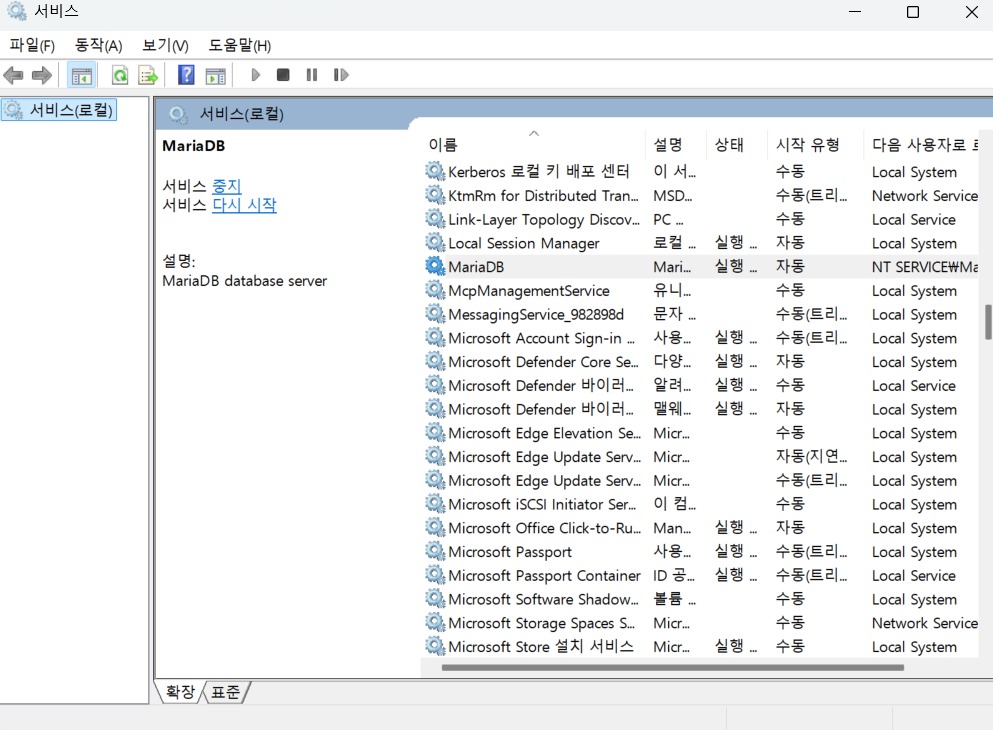Open the 파일(F) menu
The image size is (993, 730).
pos(32,45)
